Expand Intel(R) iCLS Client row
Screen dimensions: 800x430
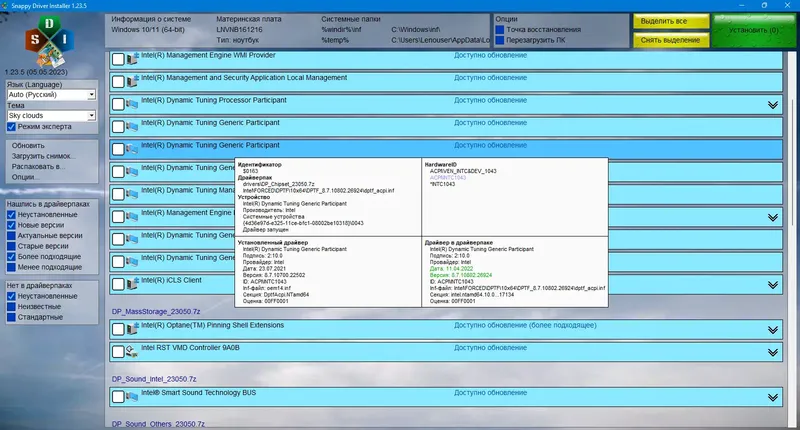click(773, 285)
